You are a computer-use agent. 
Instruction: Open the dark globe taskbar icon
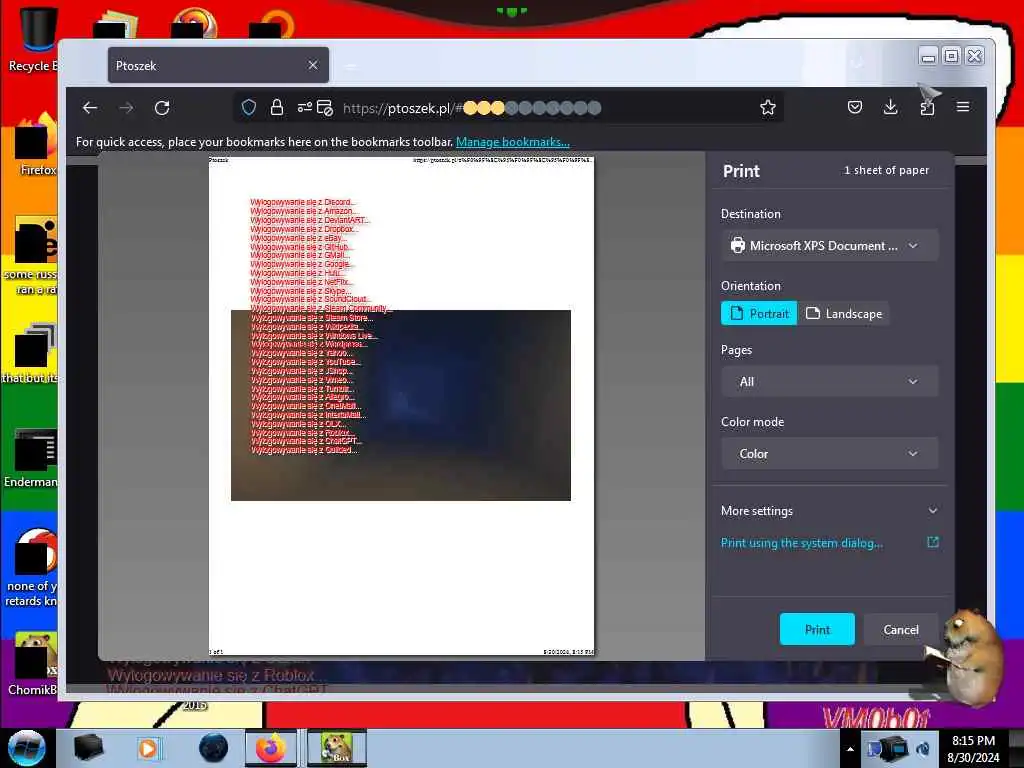coord(214,748)
